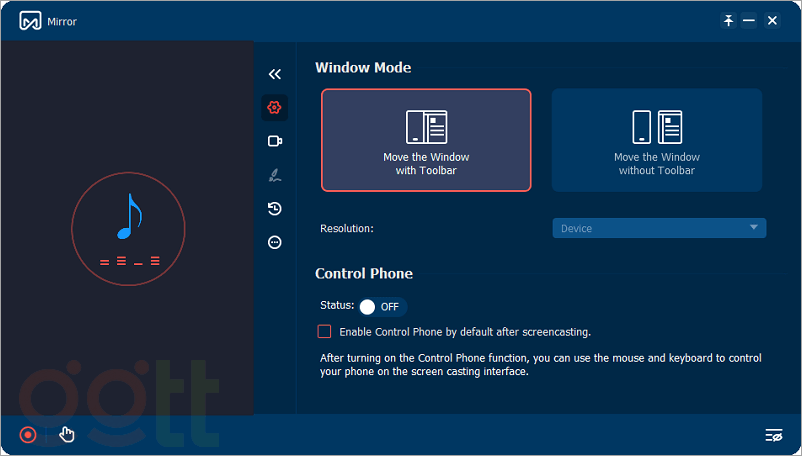This screenshot has width=802, height=456.
Task: Click the hand pointer control icon
Action: point(67,434)
